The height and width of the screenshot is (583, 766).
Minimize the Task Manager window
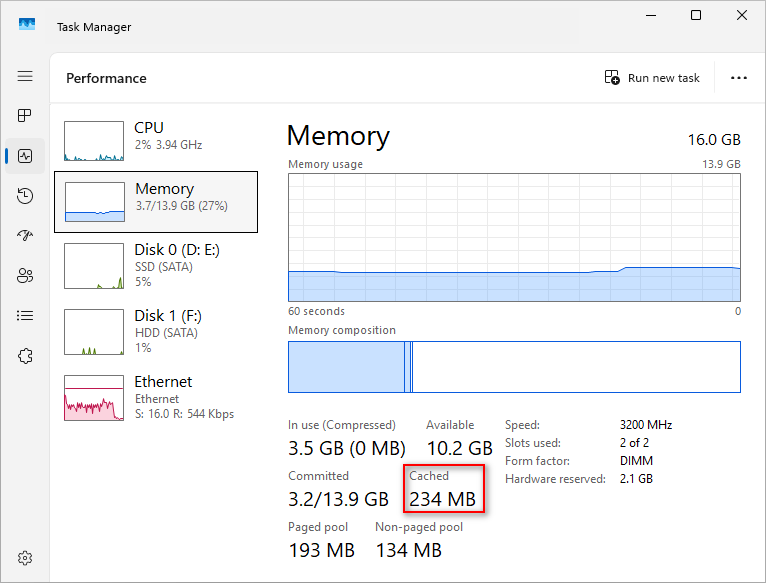(651, 15)
